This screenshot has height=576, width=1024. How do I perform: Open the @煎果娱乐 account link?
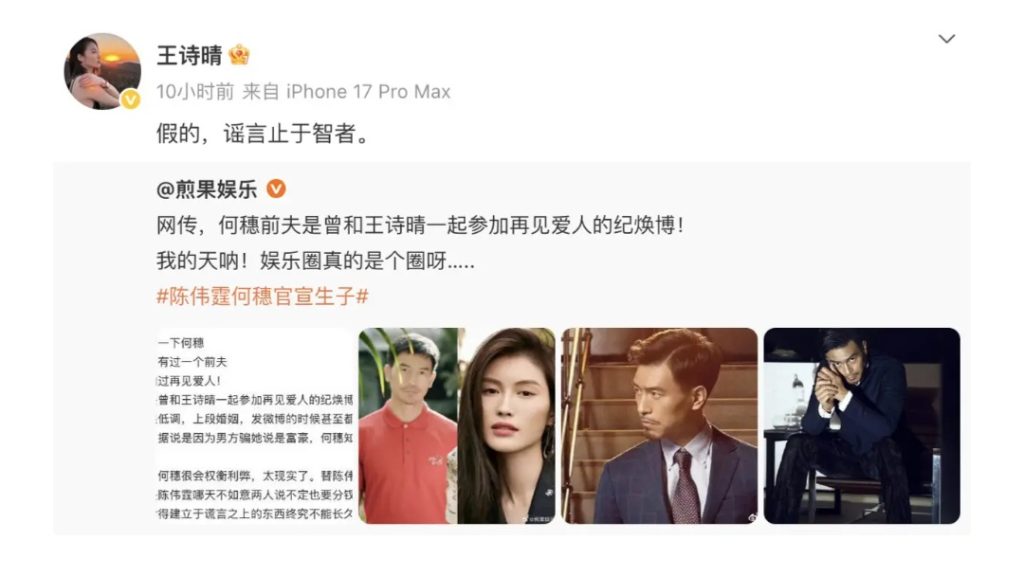coord(207,189)
